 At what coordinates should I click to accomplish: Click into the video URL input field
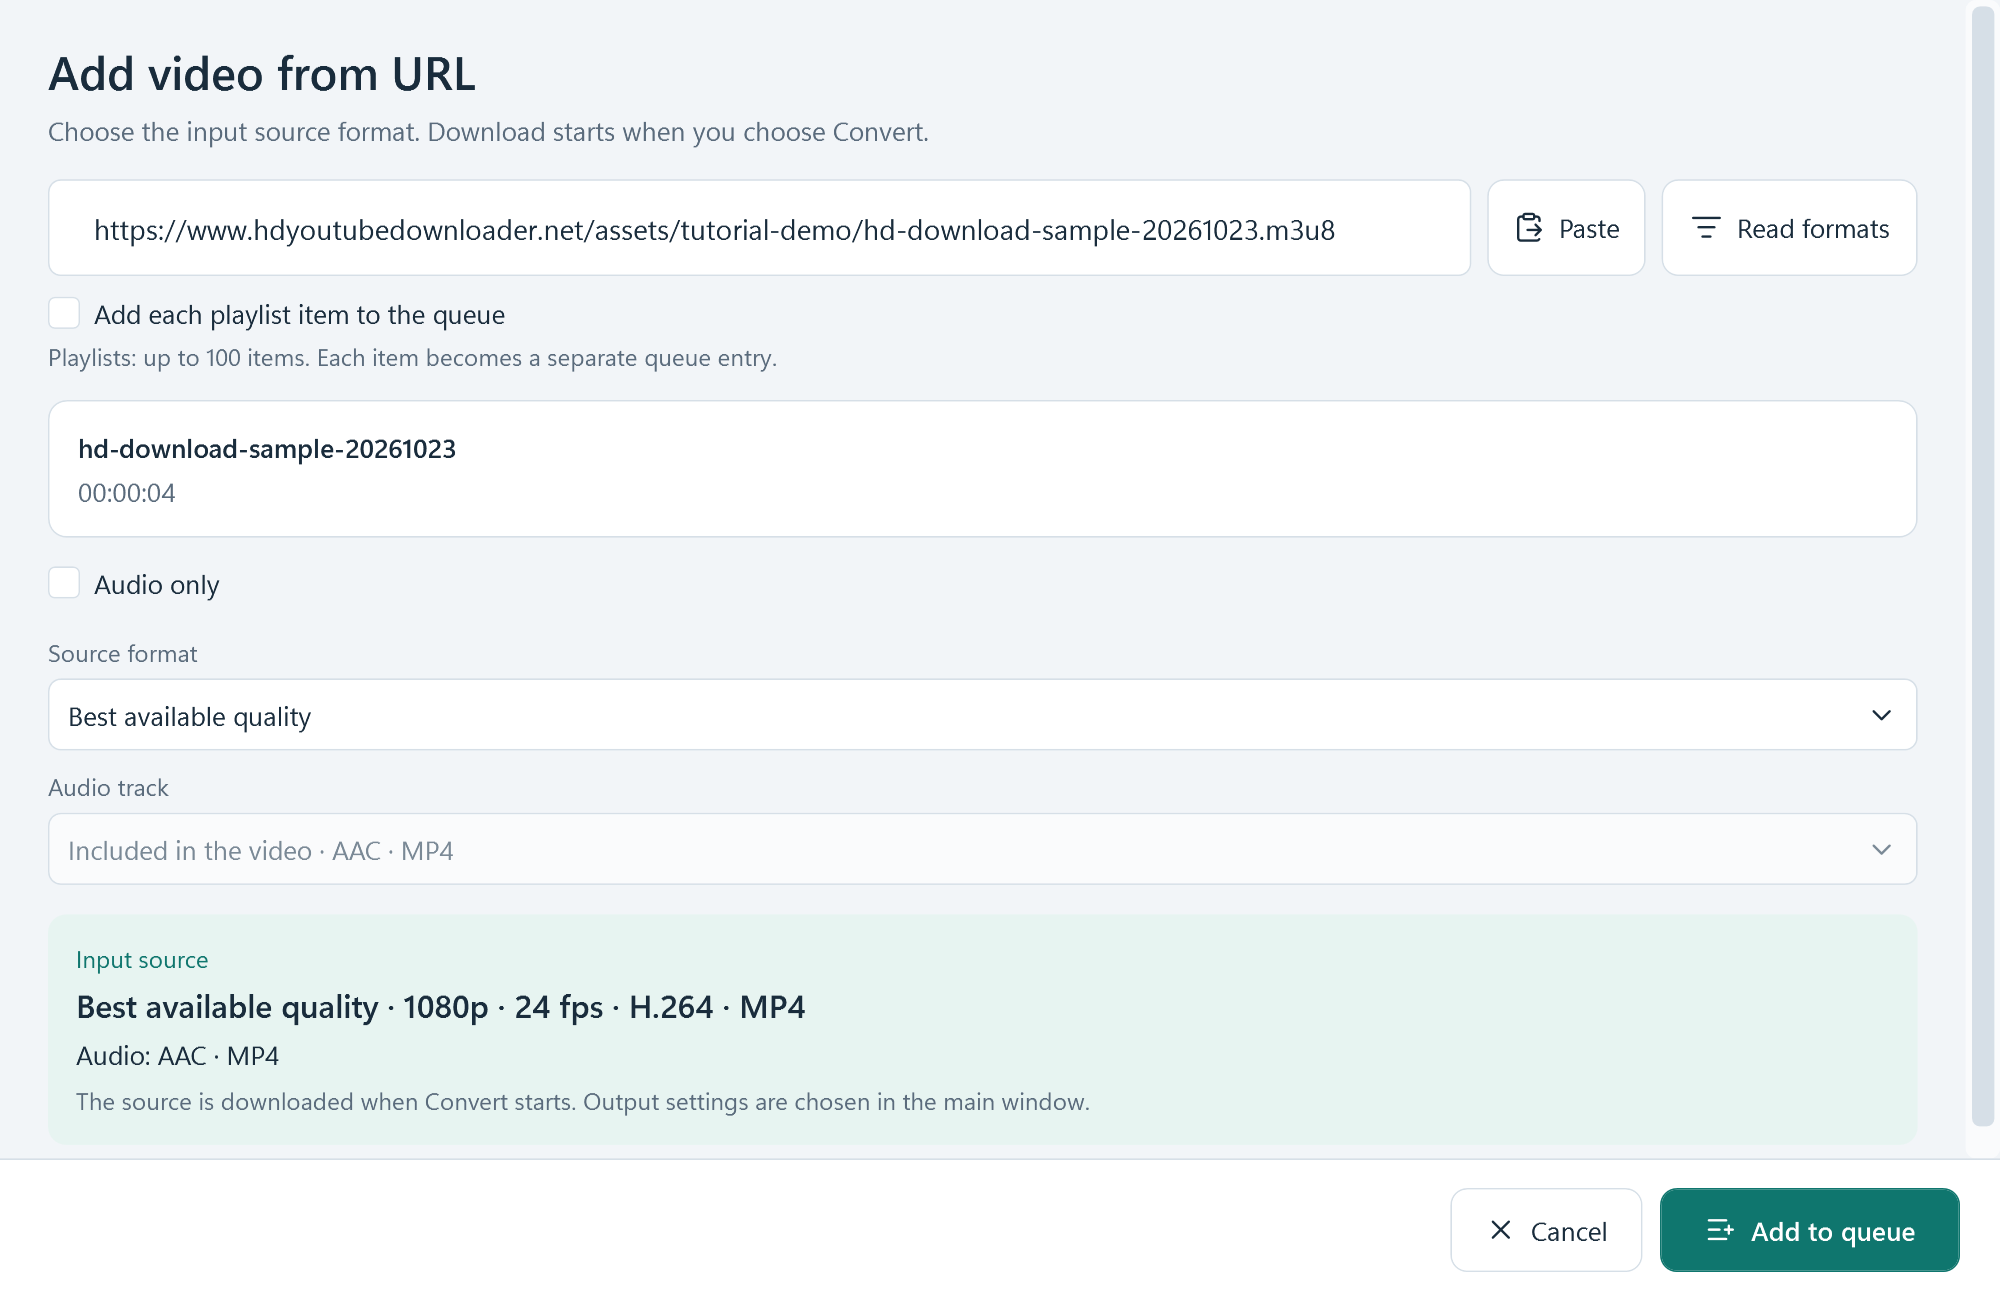click(759, 228)
